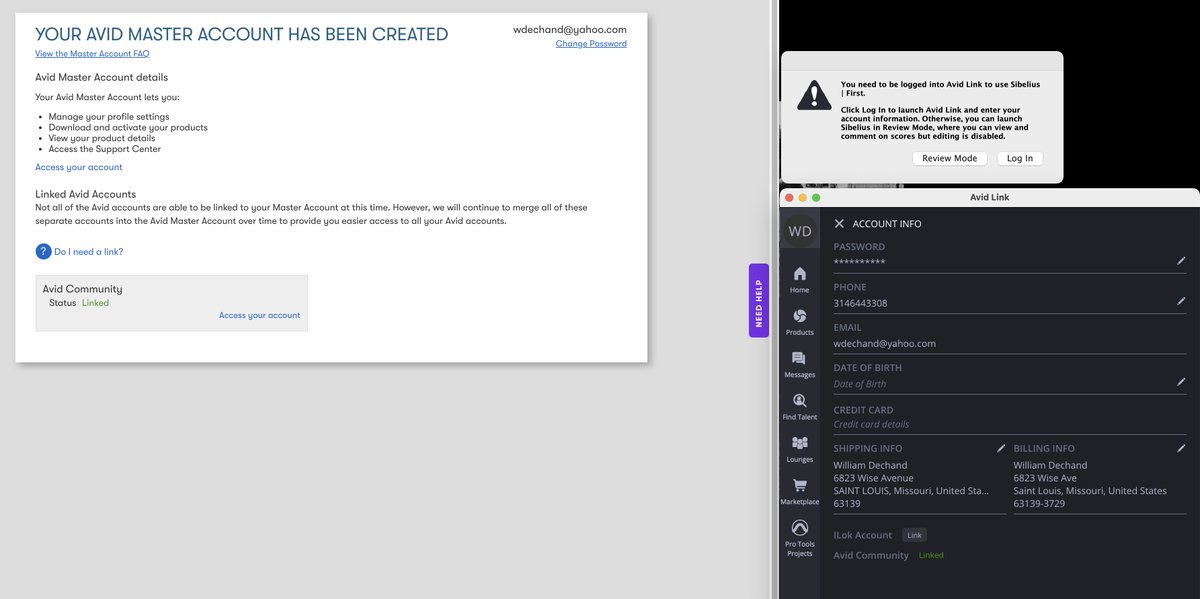The image size is (1200, 599).
Task: Open Lounges in Avid Link sidebar
Action: pos(799,449)
